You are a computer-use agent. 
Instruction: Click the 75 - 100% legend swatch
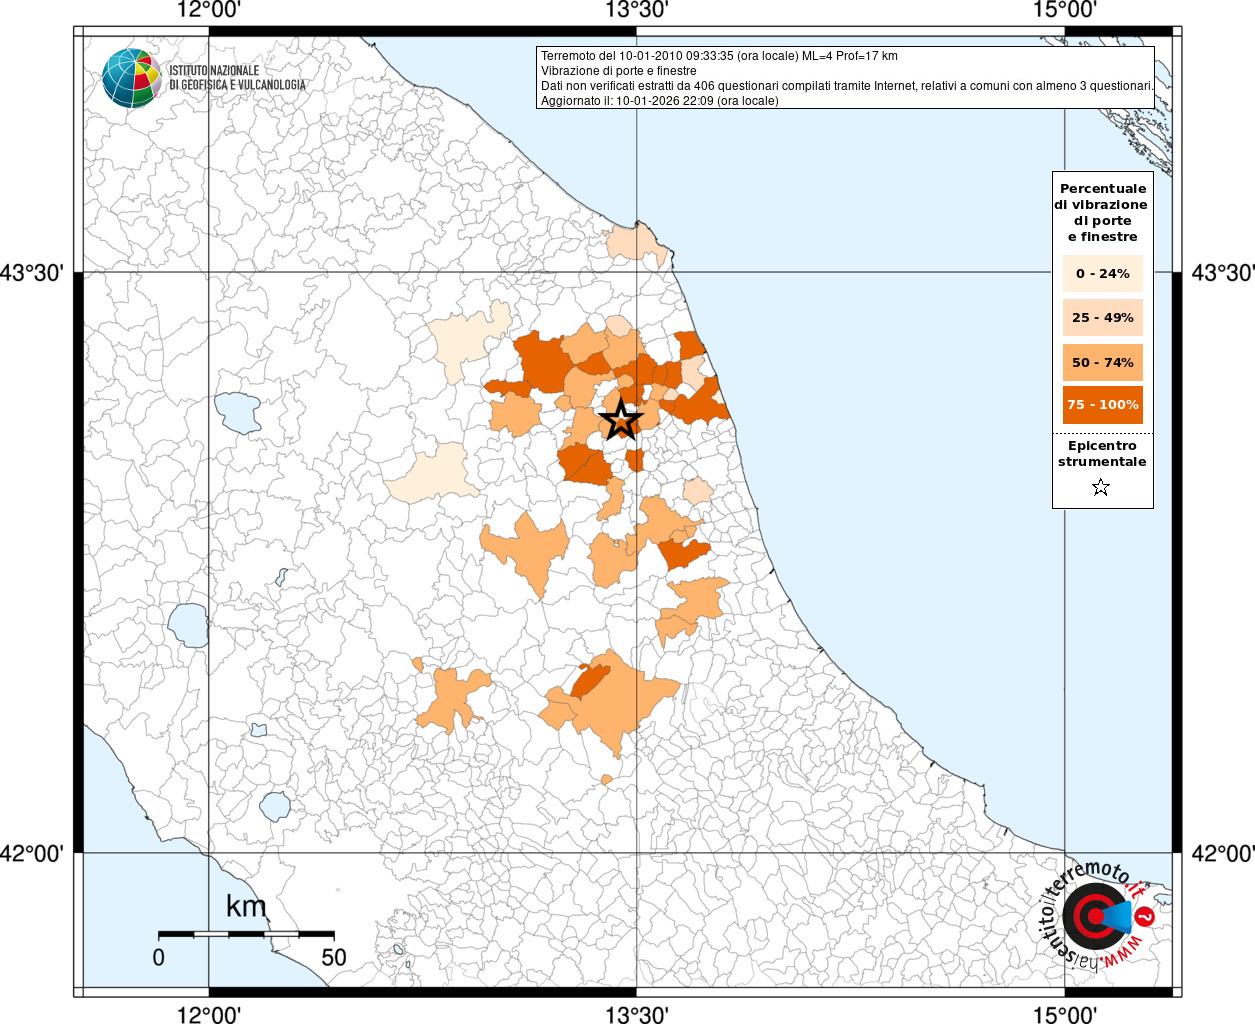click(x=1102, y=405)
